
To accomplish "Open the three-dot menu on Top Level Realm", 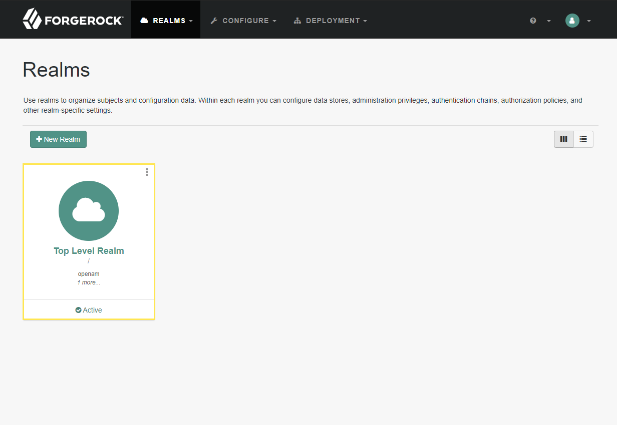I will [x=147, y=172].
